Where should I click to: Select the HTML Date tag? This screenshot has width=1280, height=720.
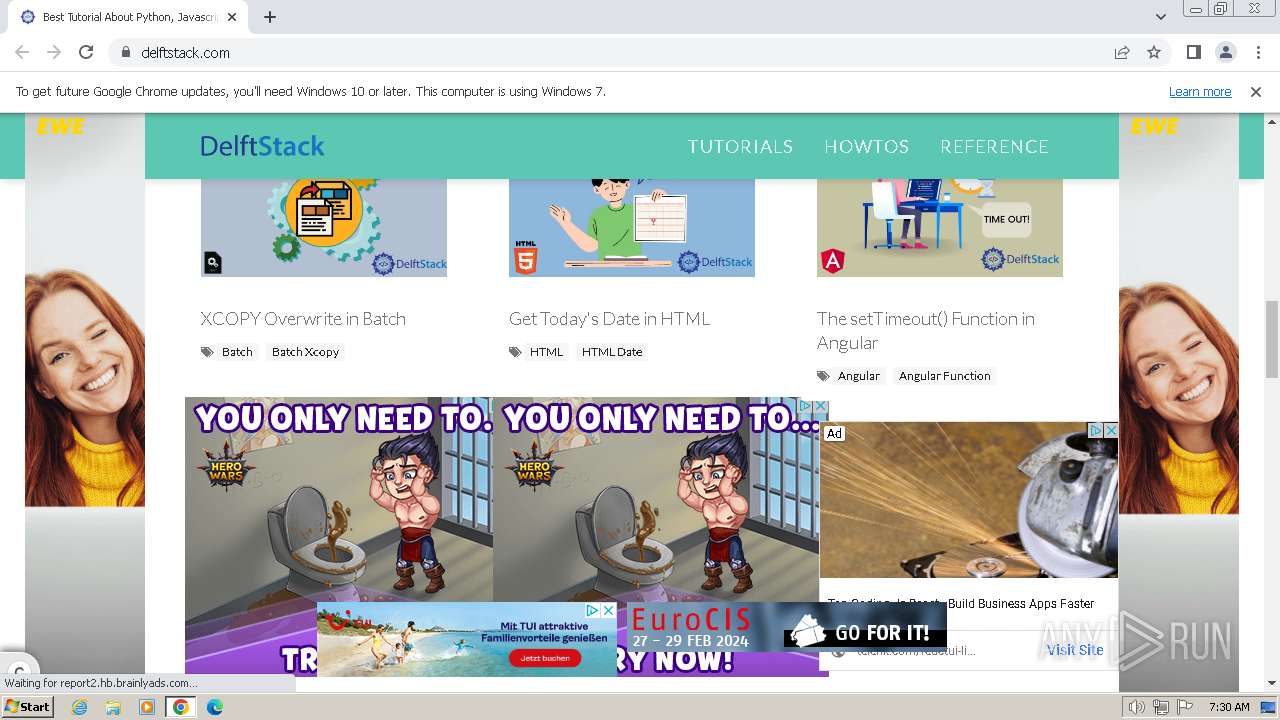coord(612,351)
